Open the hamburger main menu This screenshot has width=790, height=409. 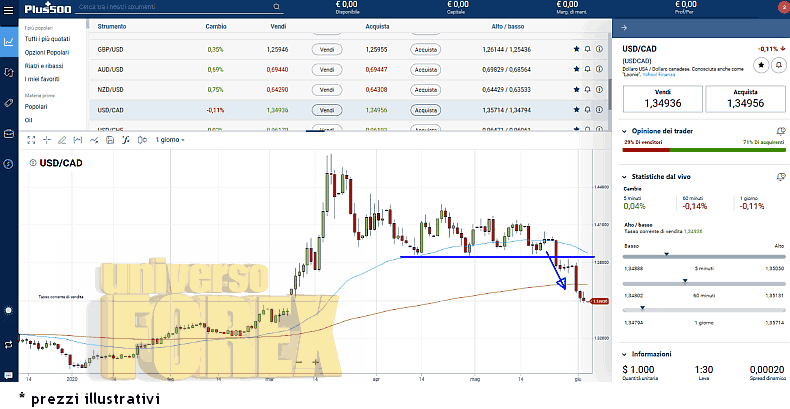(9, 10)
